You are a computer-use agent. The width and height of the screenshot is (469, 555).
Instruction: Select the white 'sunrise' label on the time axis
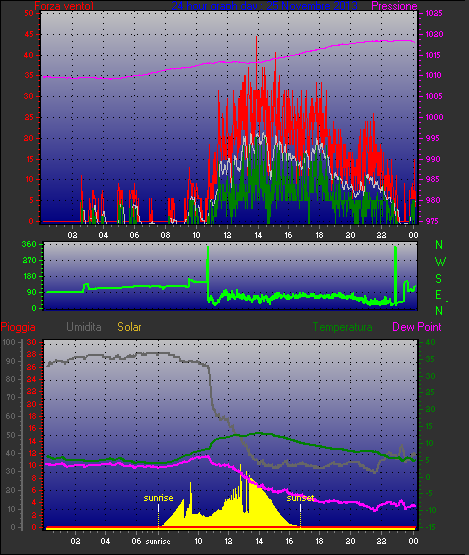tap(158, 541)
